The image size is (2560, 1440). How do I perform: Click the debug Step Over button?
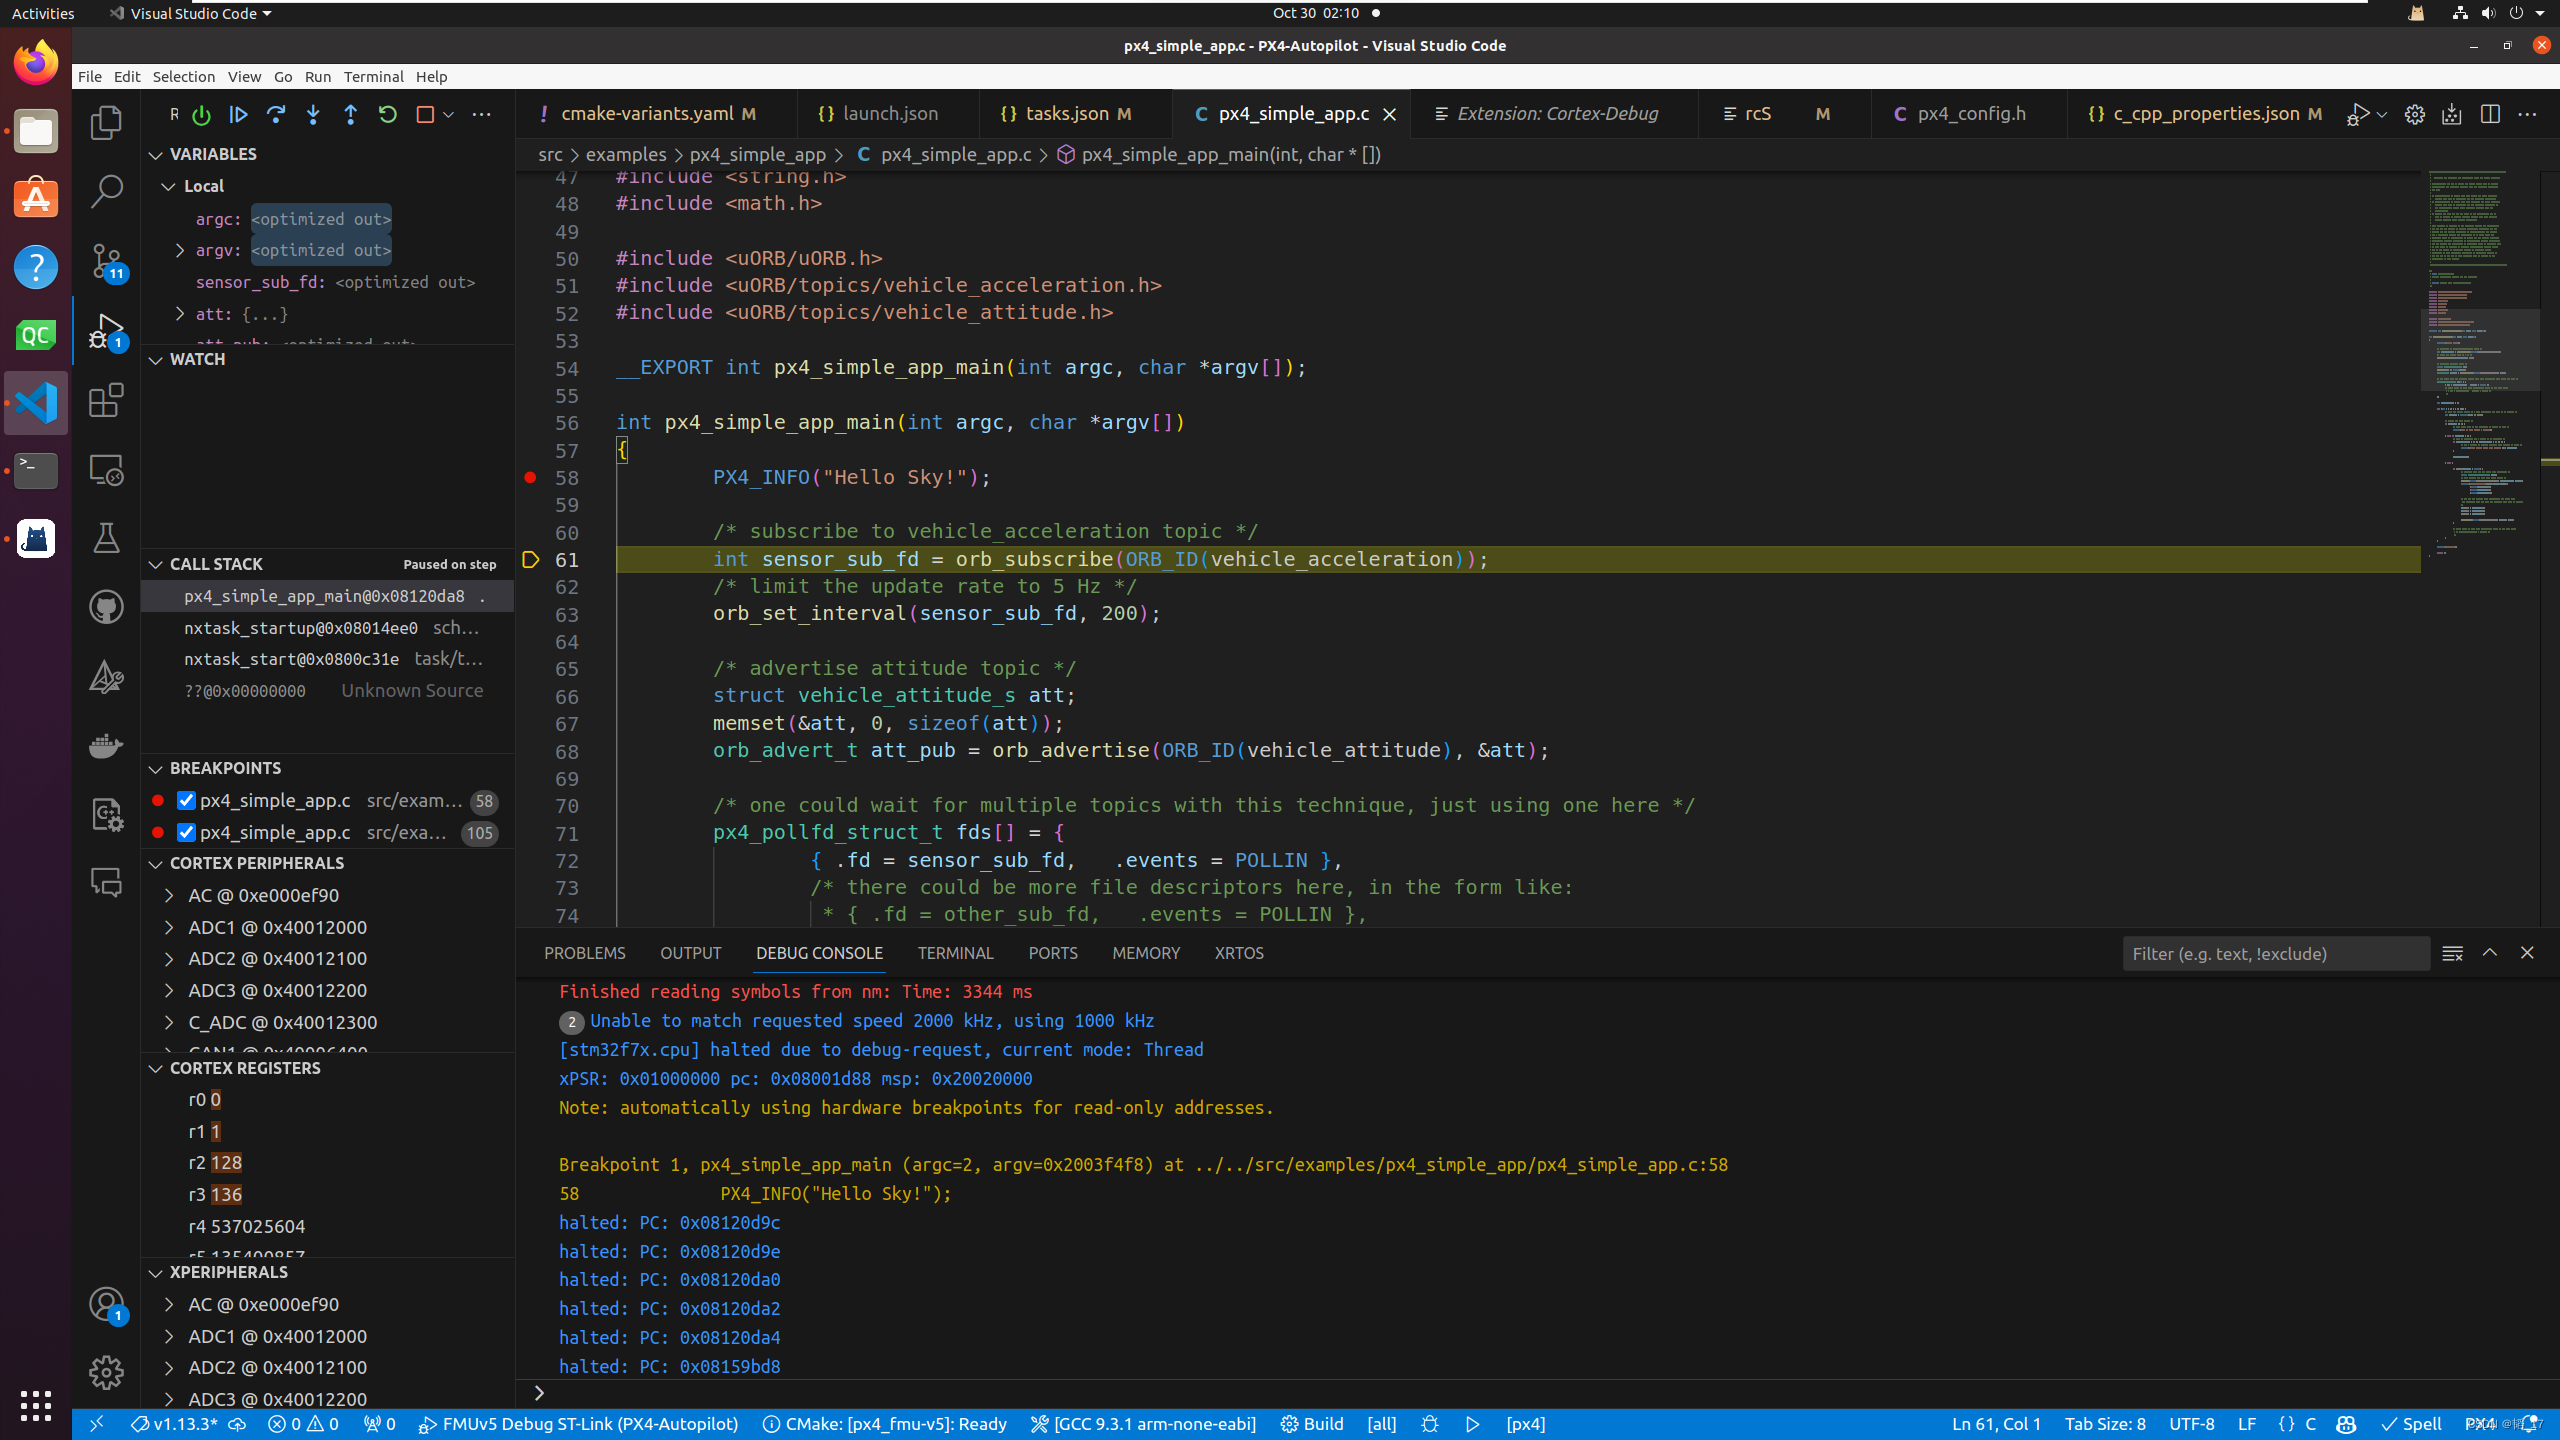point(276,115)
